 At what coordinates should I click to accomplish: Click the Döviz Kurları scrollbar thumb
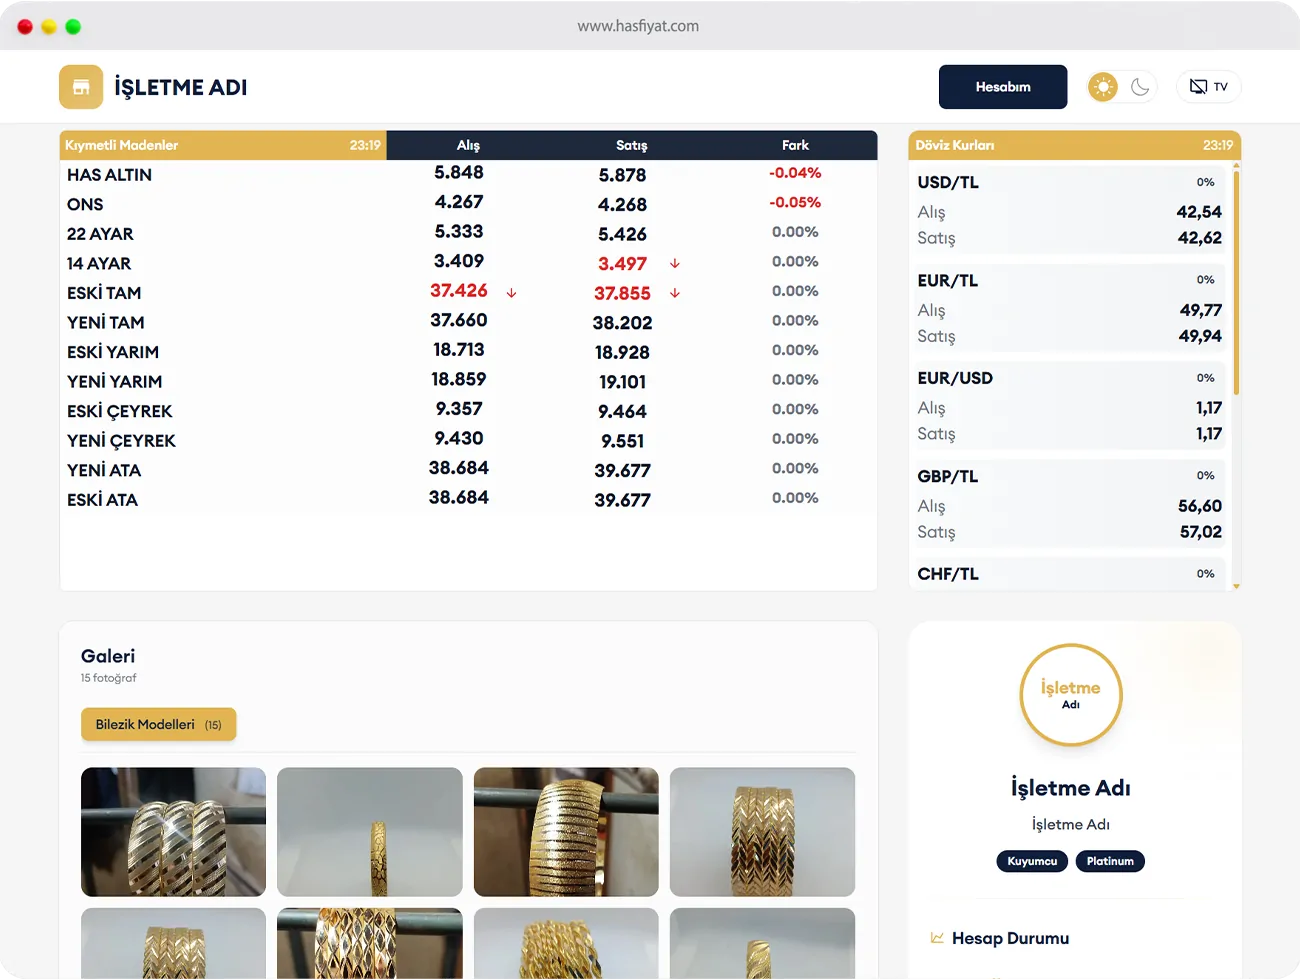coord(1237,282)
